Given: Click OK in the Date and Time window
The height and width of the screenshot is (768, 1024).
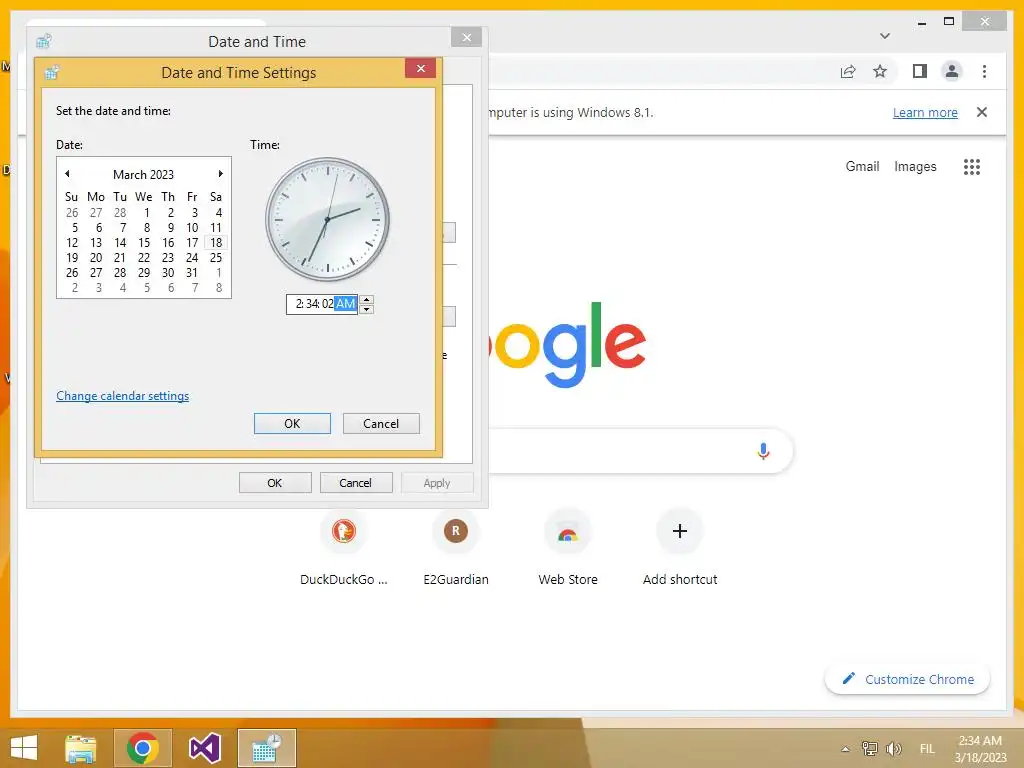Looking at the screenshot, I should coord(275,483).
